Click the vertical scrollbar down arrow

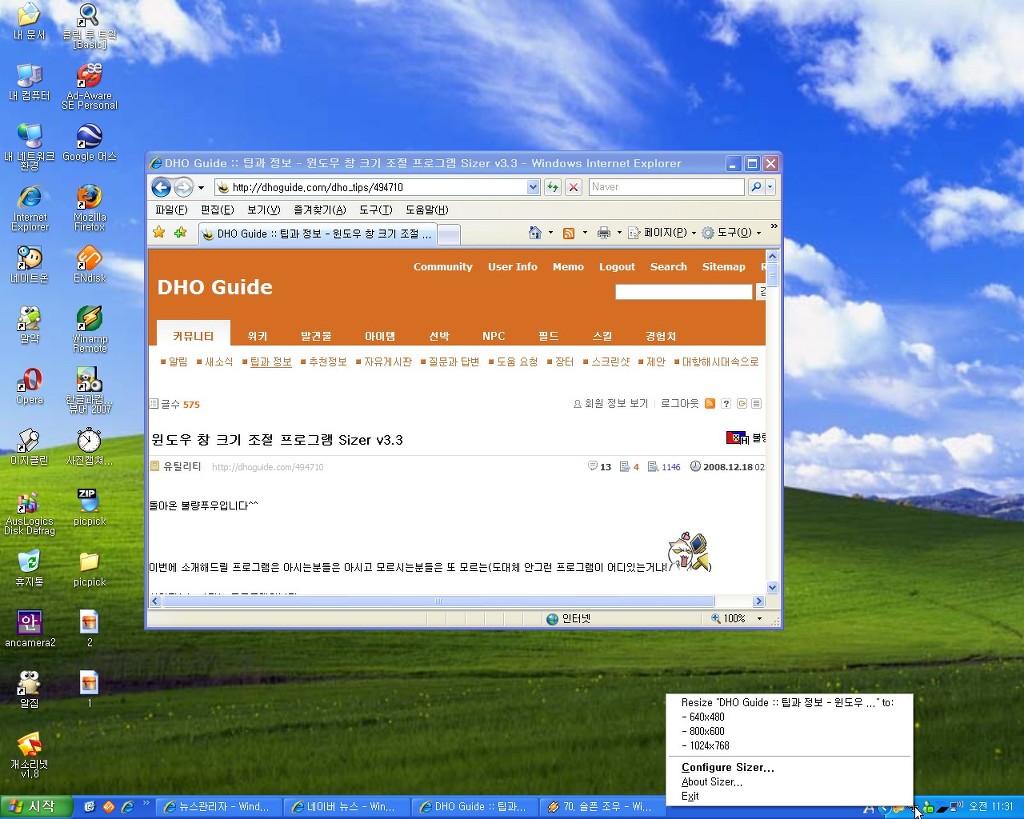[773, 587]
